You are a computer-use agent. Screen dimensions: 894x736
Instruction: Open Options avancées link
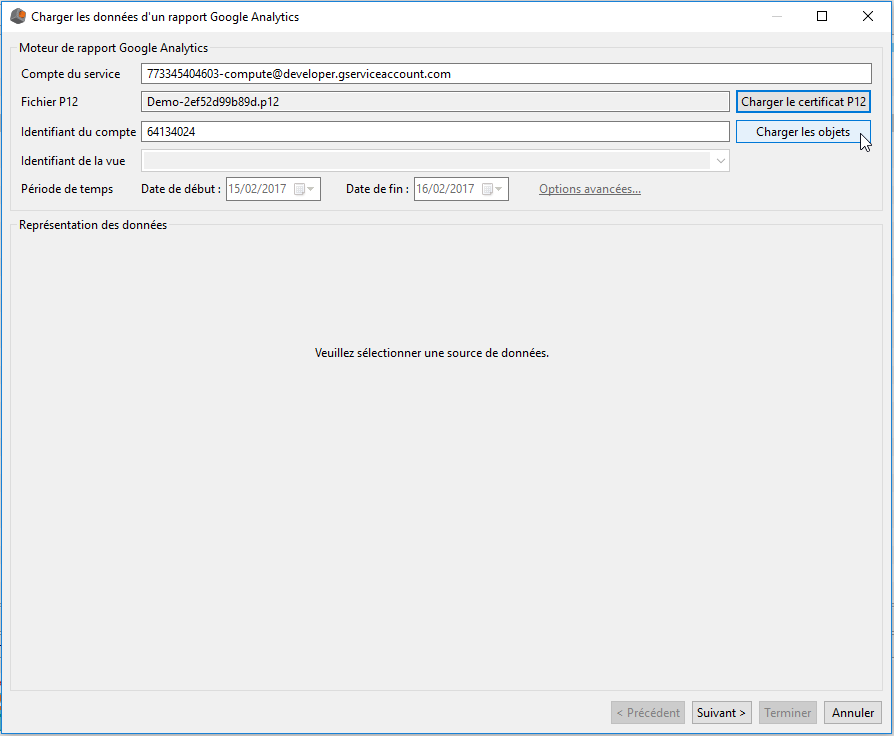click(x=590, y=189)
